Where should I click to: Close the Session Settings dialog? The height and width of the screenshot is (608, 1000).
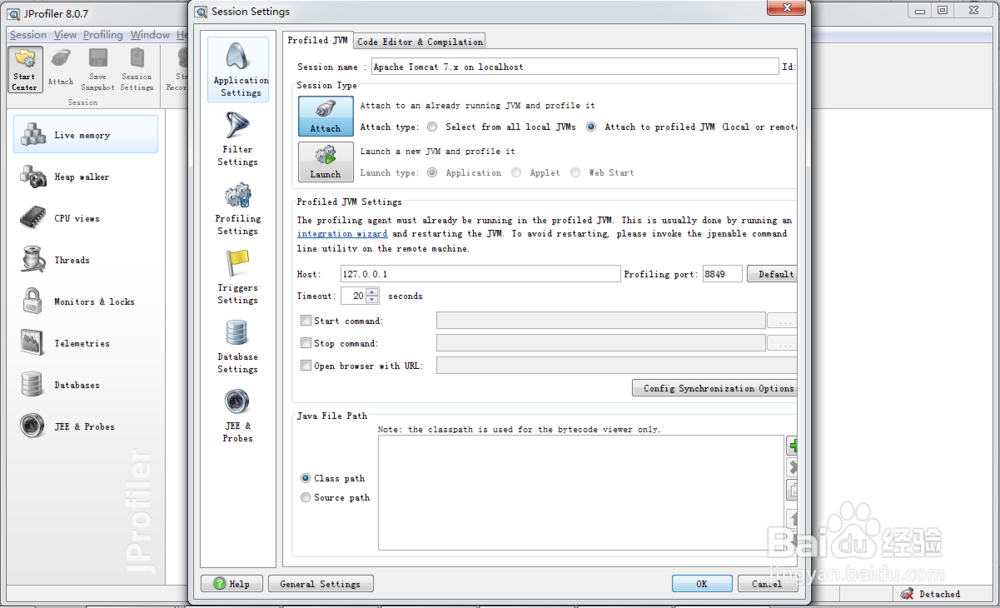[787, 8]
